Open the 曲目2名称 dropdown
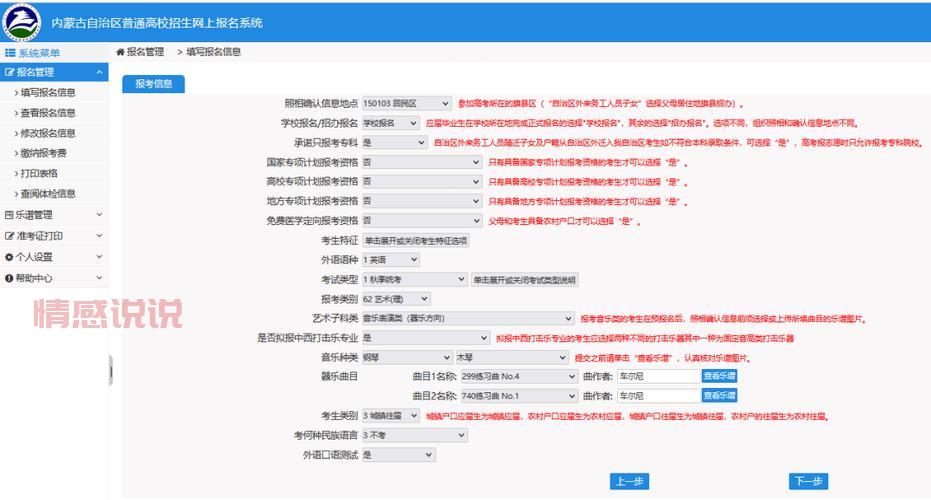This screenshot has height=500, width=931. click(519, 396)
